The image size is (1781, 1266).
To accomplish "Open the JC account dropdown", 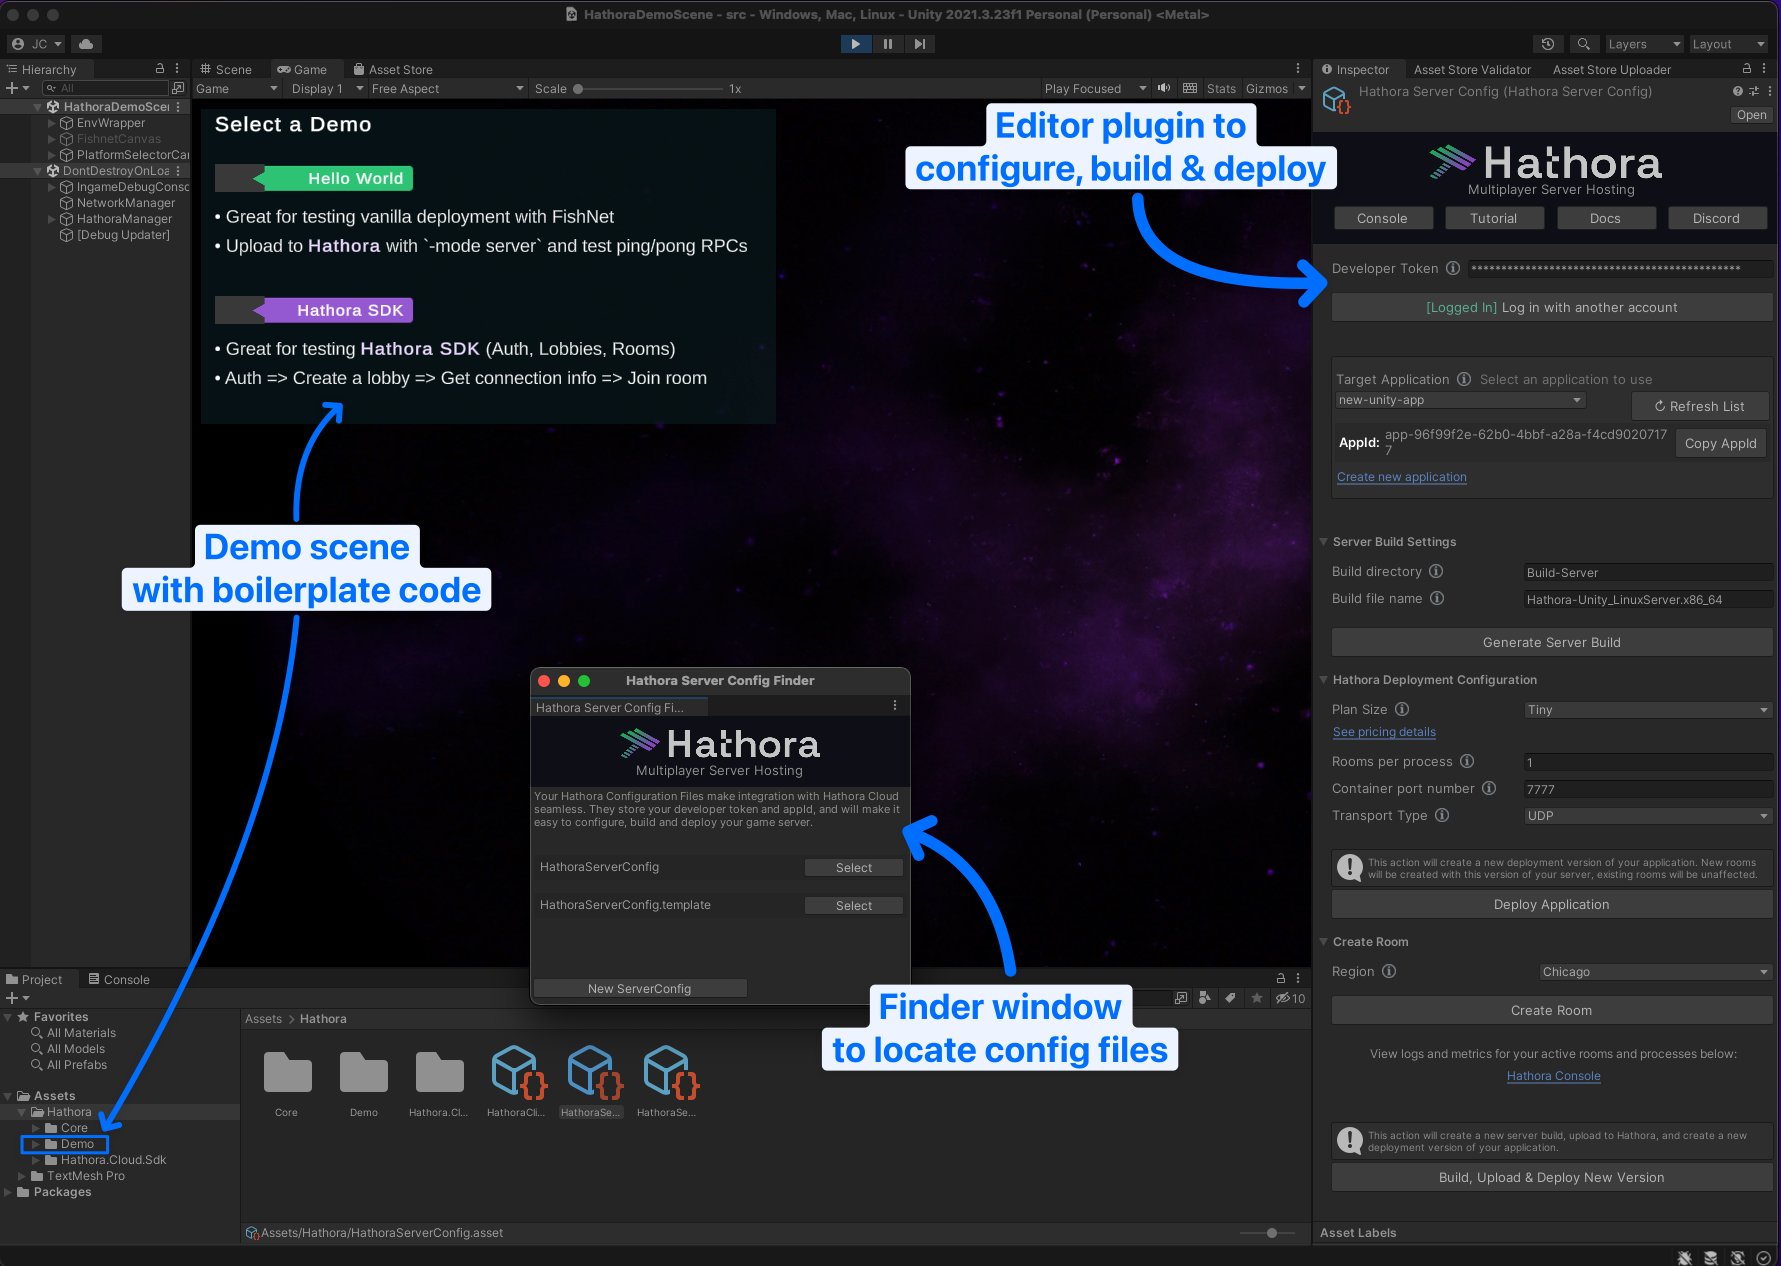I will click(37, 44).
